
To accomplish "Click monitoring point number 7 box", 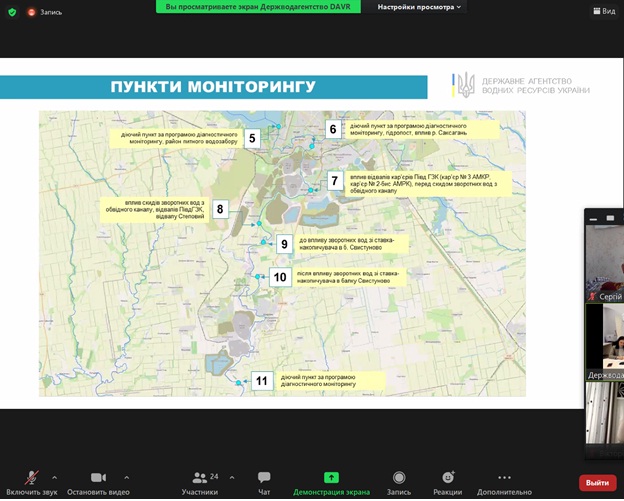I will click(335, 181).
